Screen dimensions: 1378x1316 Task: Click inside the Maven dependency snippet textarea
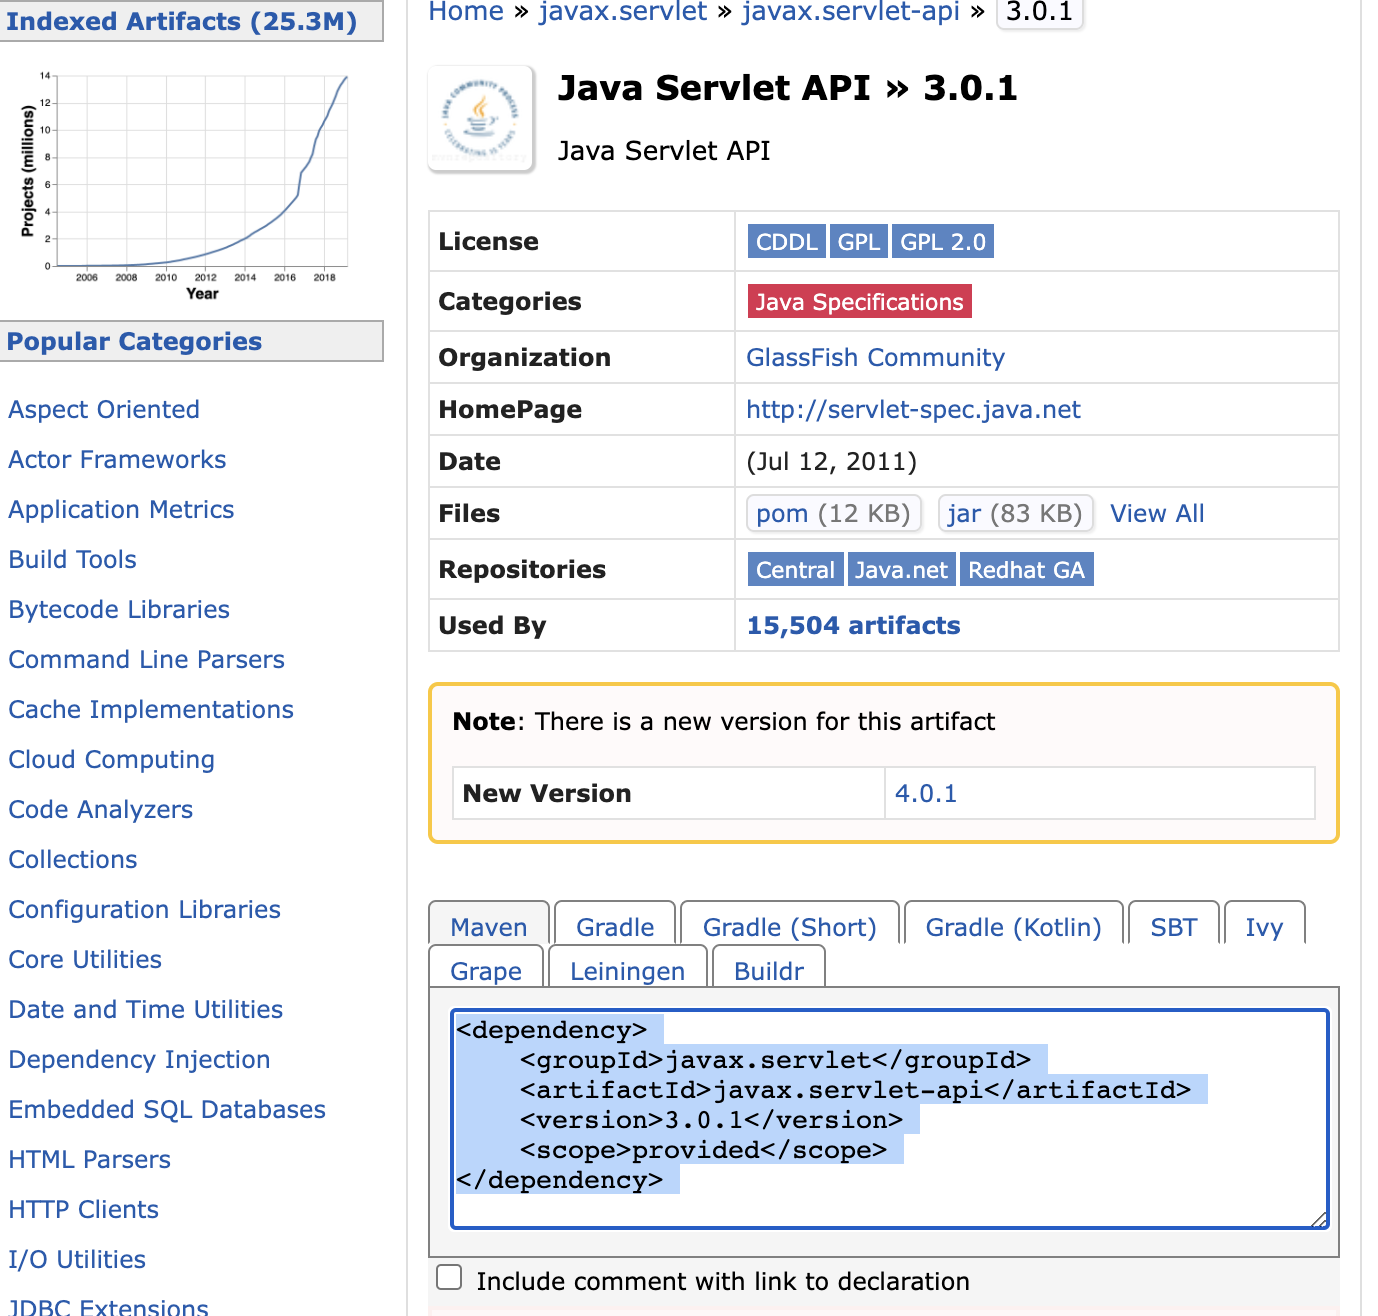click(890, 1119)
